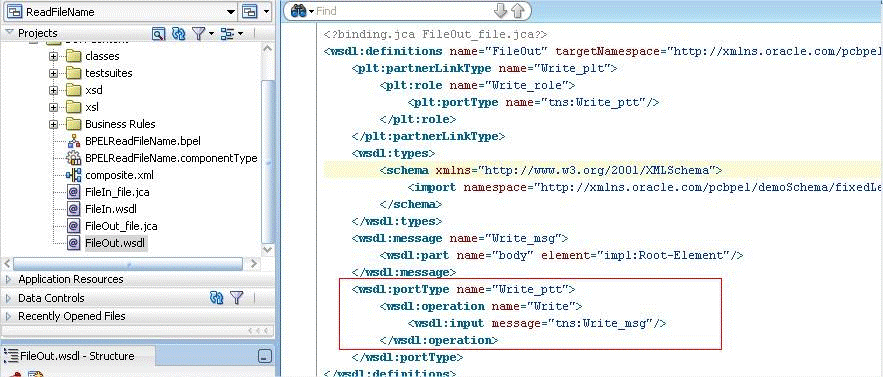Click the wsdl:message name="Write_msg" line

460,238
